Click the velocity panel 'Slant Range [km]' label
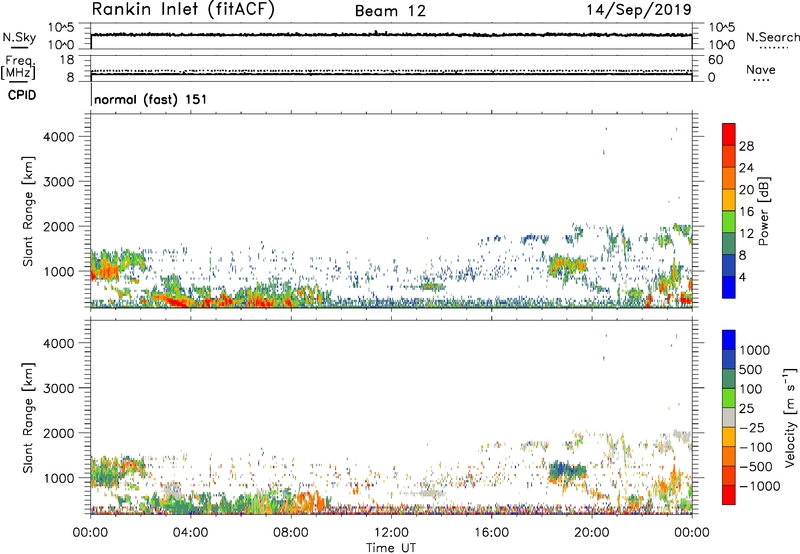The image size is (800, 554). (28, 418)
